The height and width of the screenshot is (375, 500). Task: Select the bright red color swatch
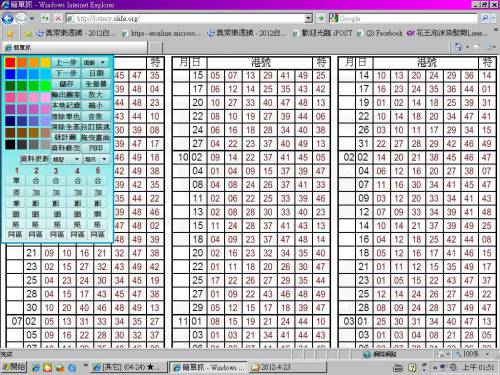coord(10,62)
